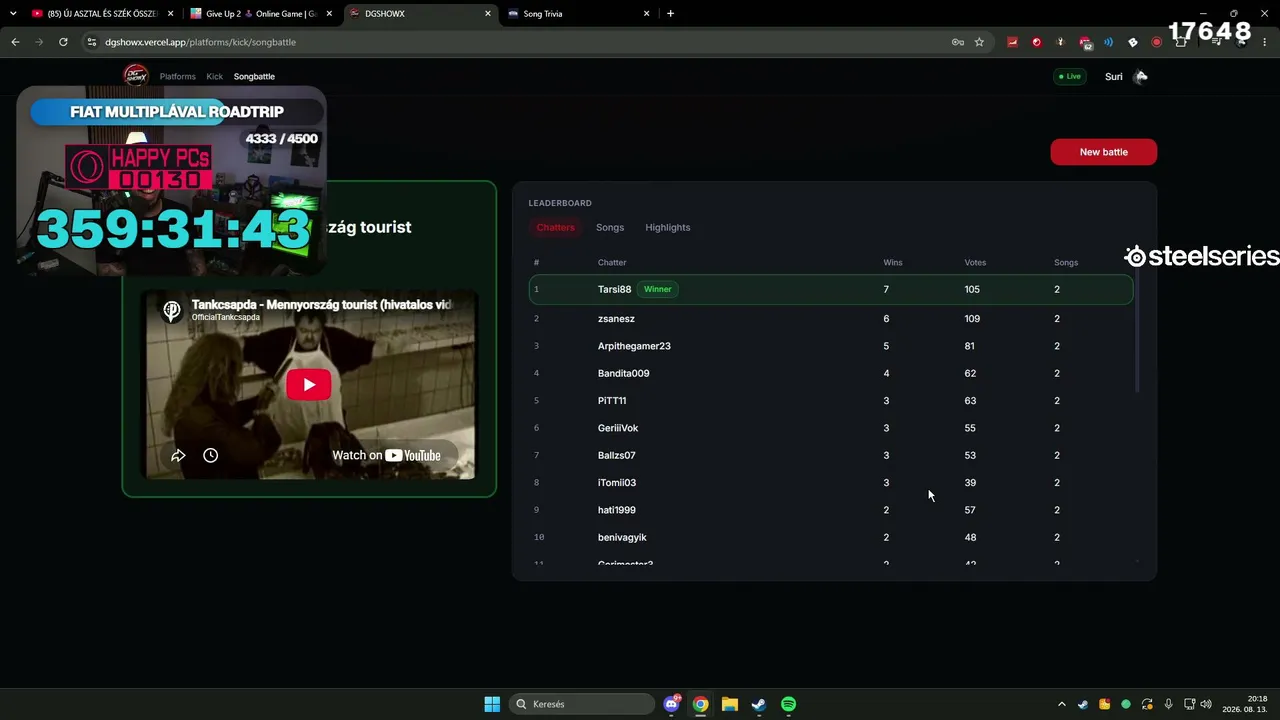Switch to the Songs leaderboard tab
Viewport: 1280px width, 720px height.
coord(610,227)
